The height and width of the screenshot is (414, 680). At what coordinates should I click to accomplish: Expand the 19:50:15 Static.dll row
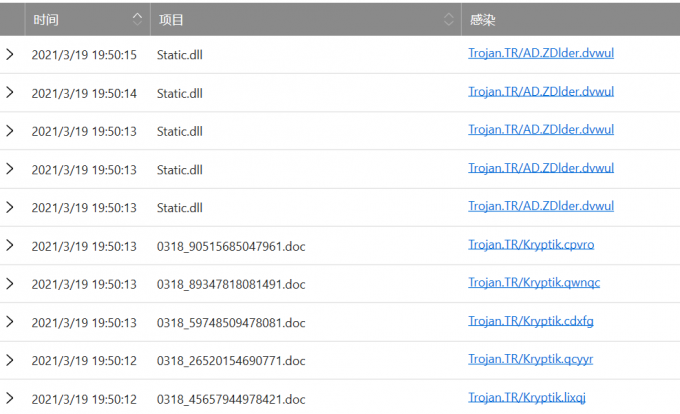tap(10, 54)
